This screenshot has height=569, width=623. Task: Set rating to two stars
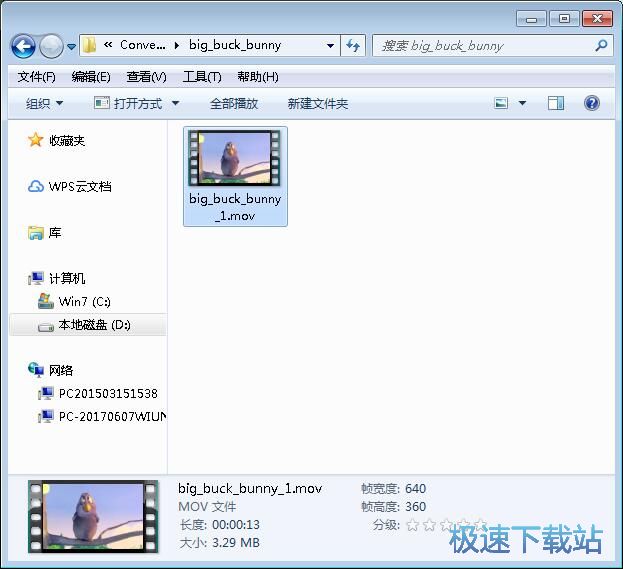coord(430,525)
